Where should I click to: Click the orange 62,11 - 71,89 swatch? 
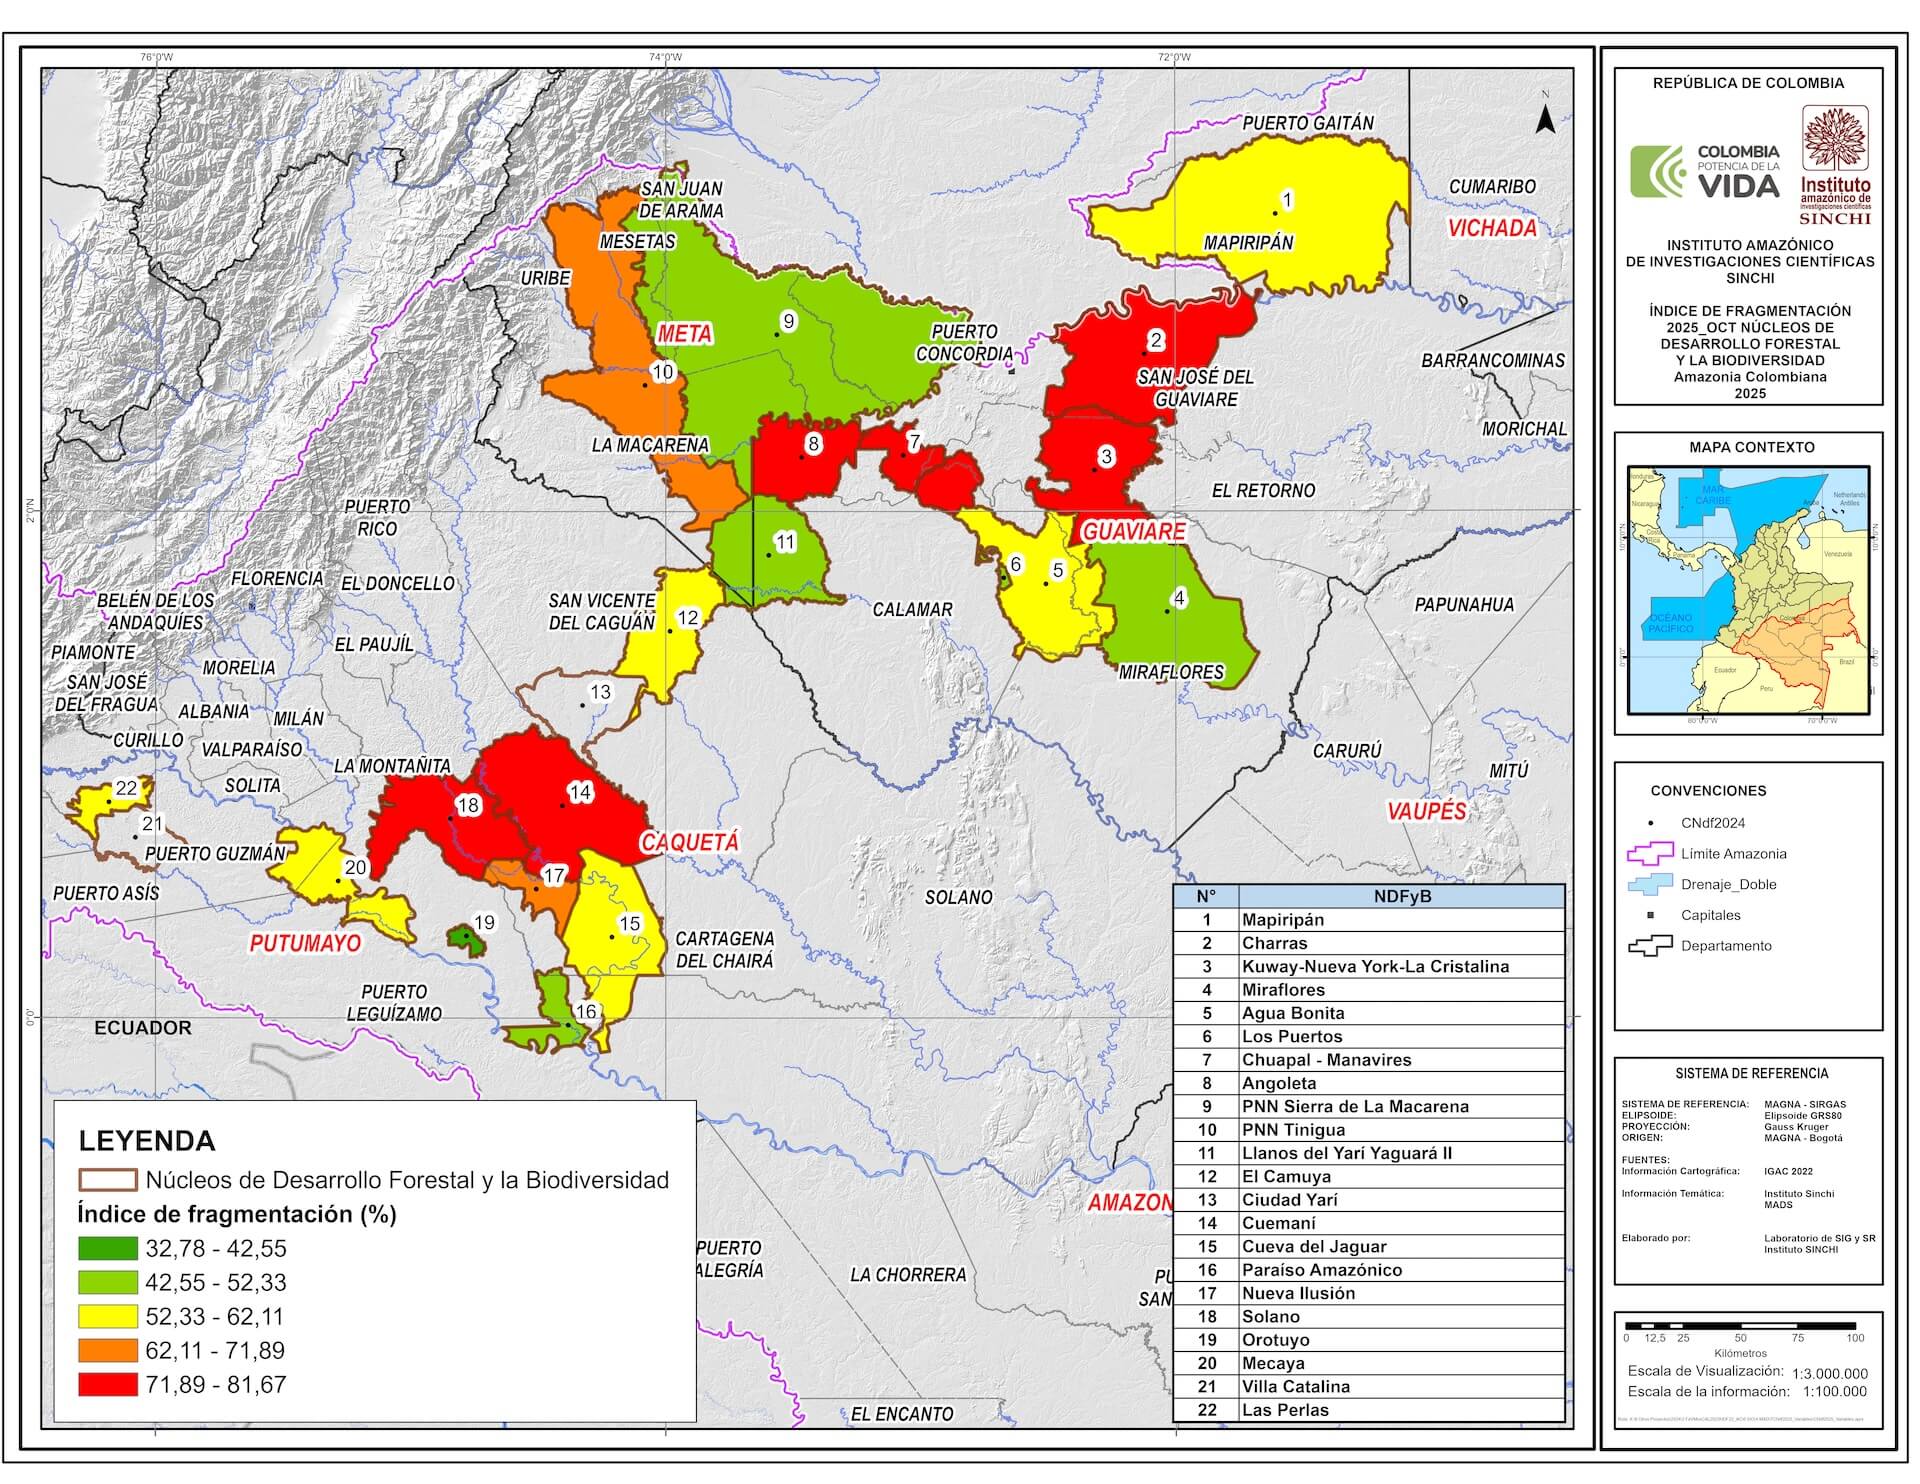108,1351
